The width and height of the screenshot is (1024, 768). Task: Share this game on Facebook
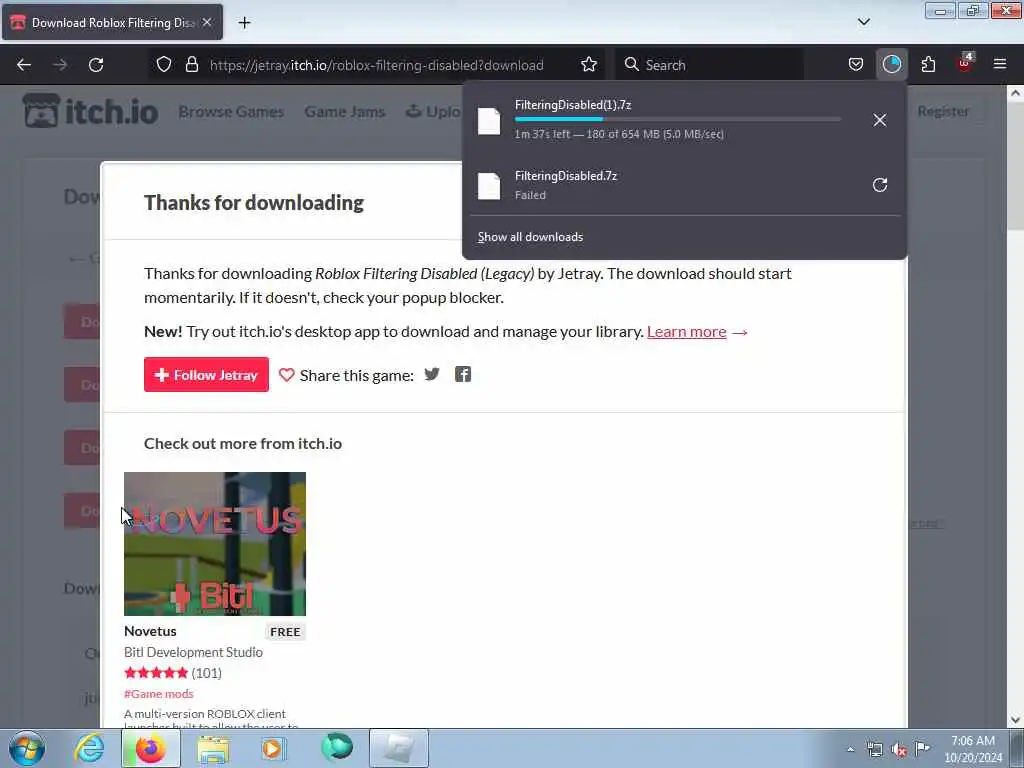point(463,374)
